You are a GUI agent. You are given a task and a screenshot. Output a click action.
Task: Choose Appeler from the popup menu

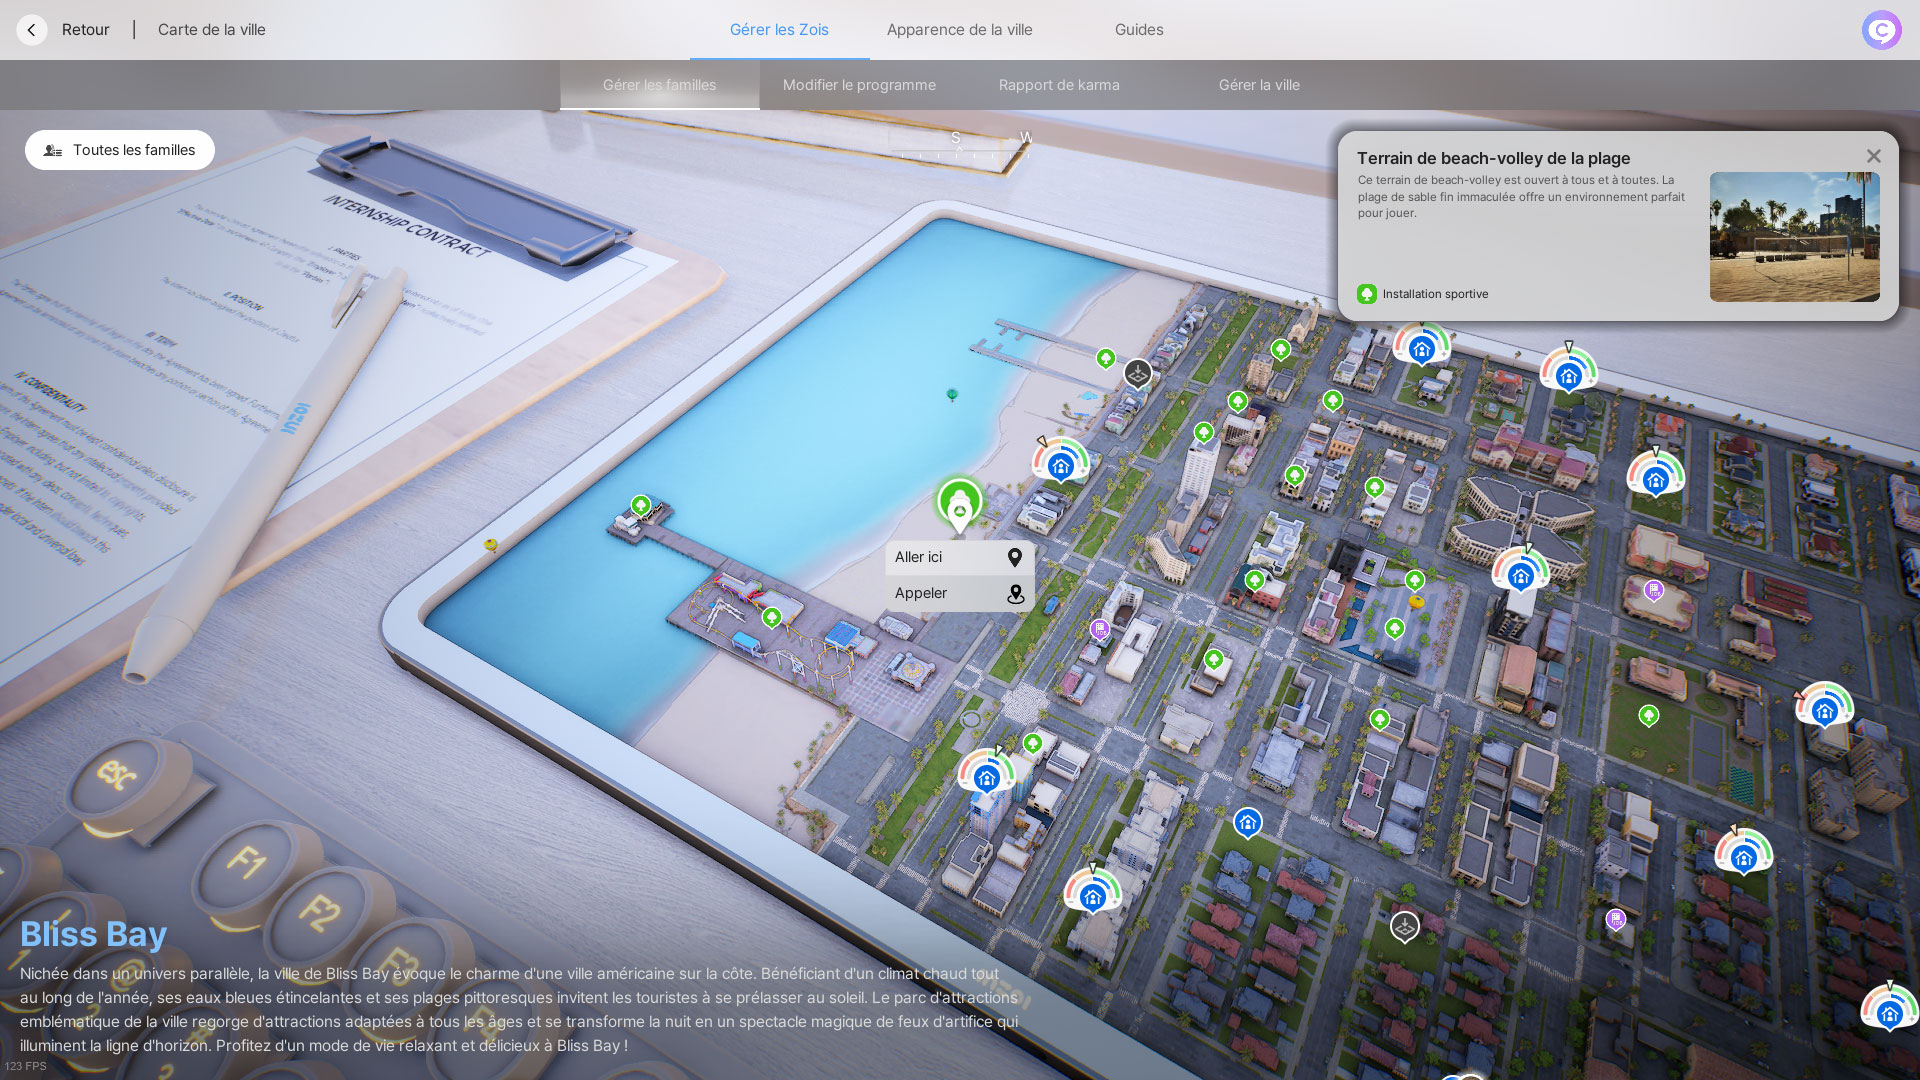coord(959,593)
